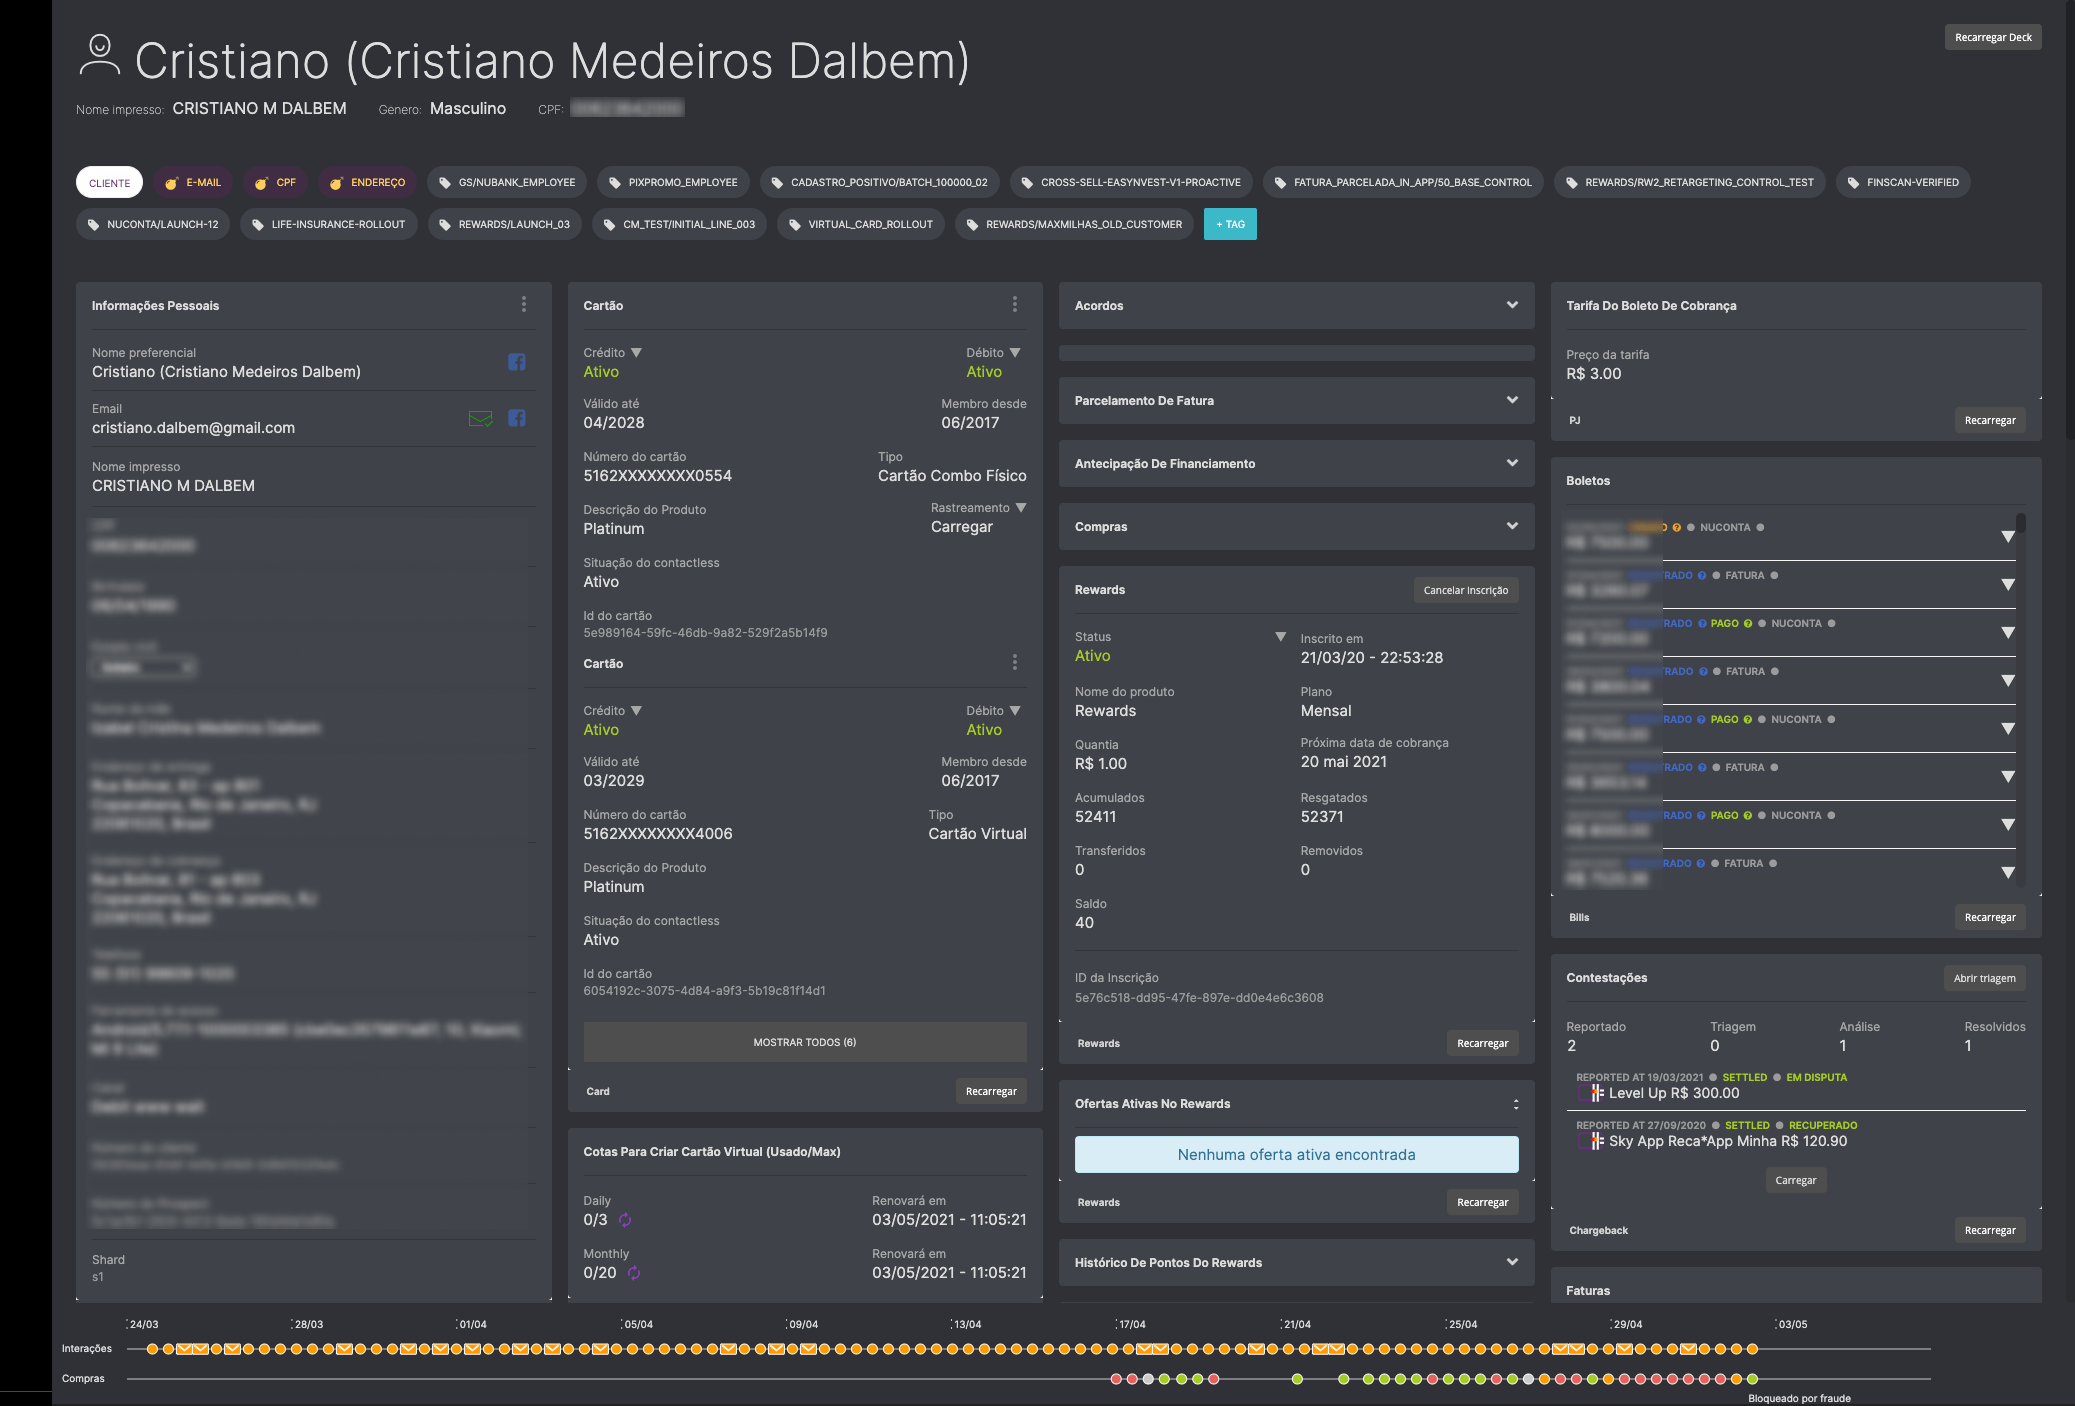
Task: Click the user profile icon by the name
Action: (99, 56)
